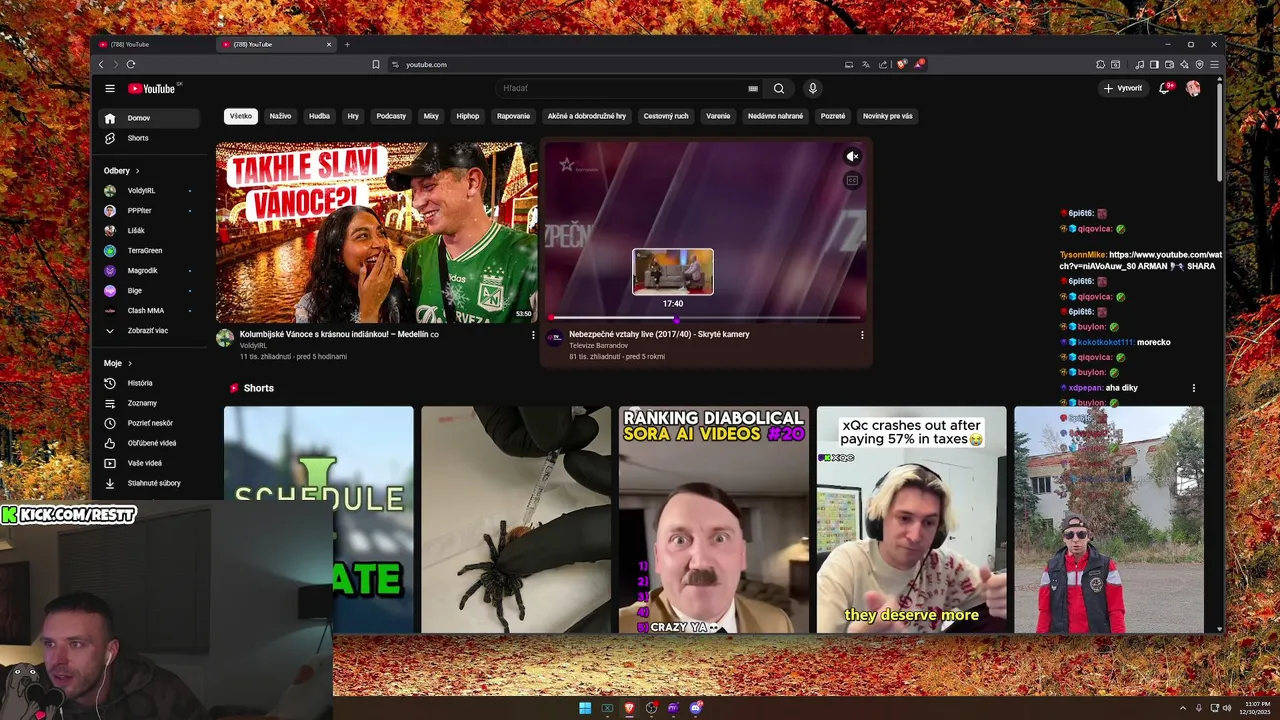The height and width of the screenshot is (720, 1280).
Task: Expand the Moje section arrow
Action: pyautogui.click(x=130, y=363)
